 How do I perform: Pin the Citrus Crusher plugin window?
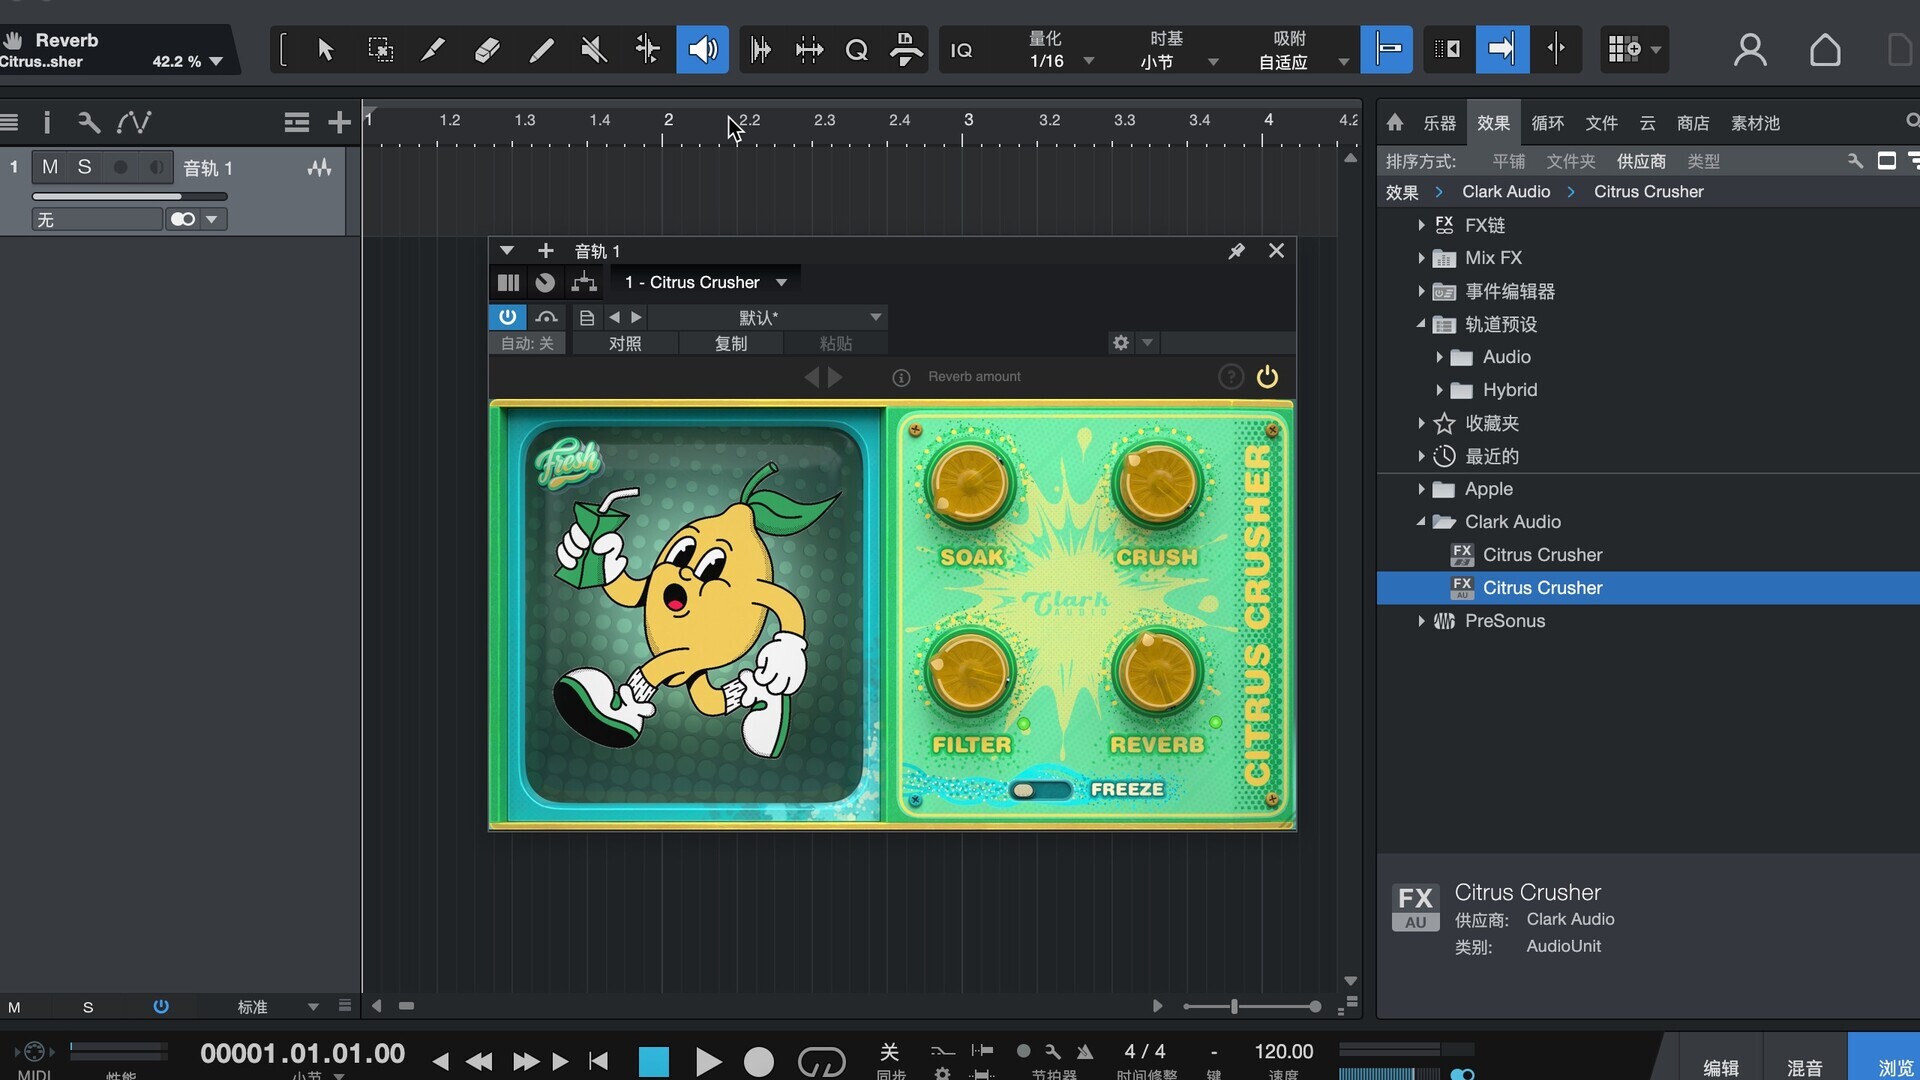[x=1237, y=251]
